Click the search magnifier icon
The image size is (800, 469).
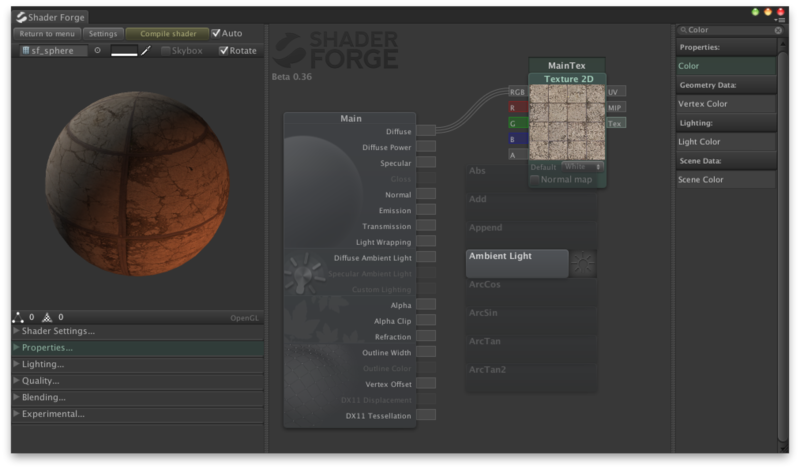click(x=683, y=30)
